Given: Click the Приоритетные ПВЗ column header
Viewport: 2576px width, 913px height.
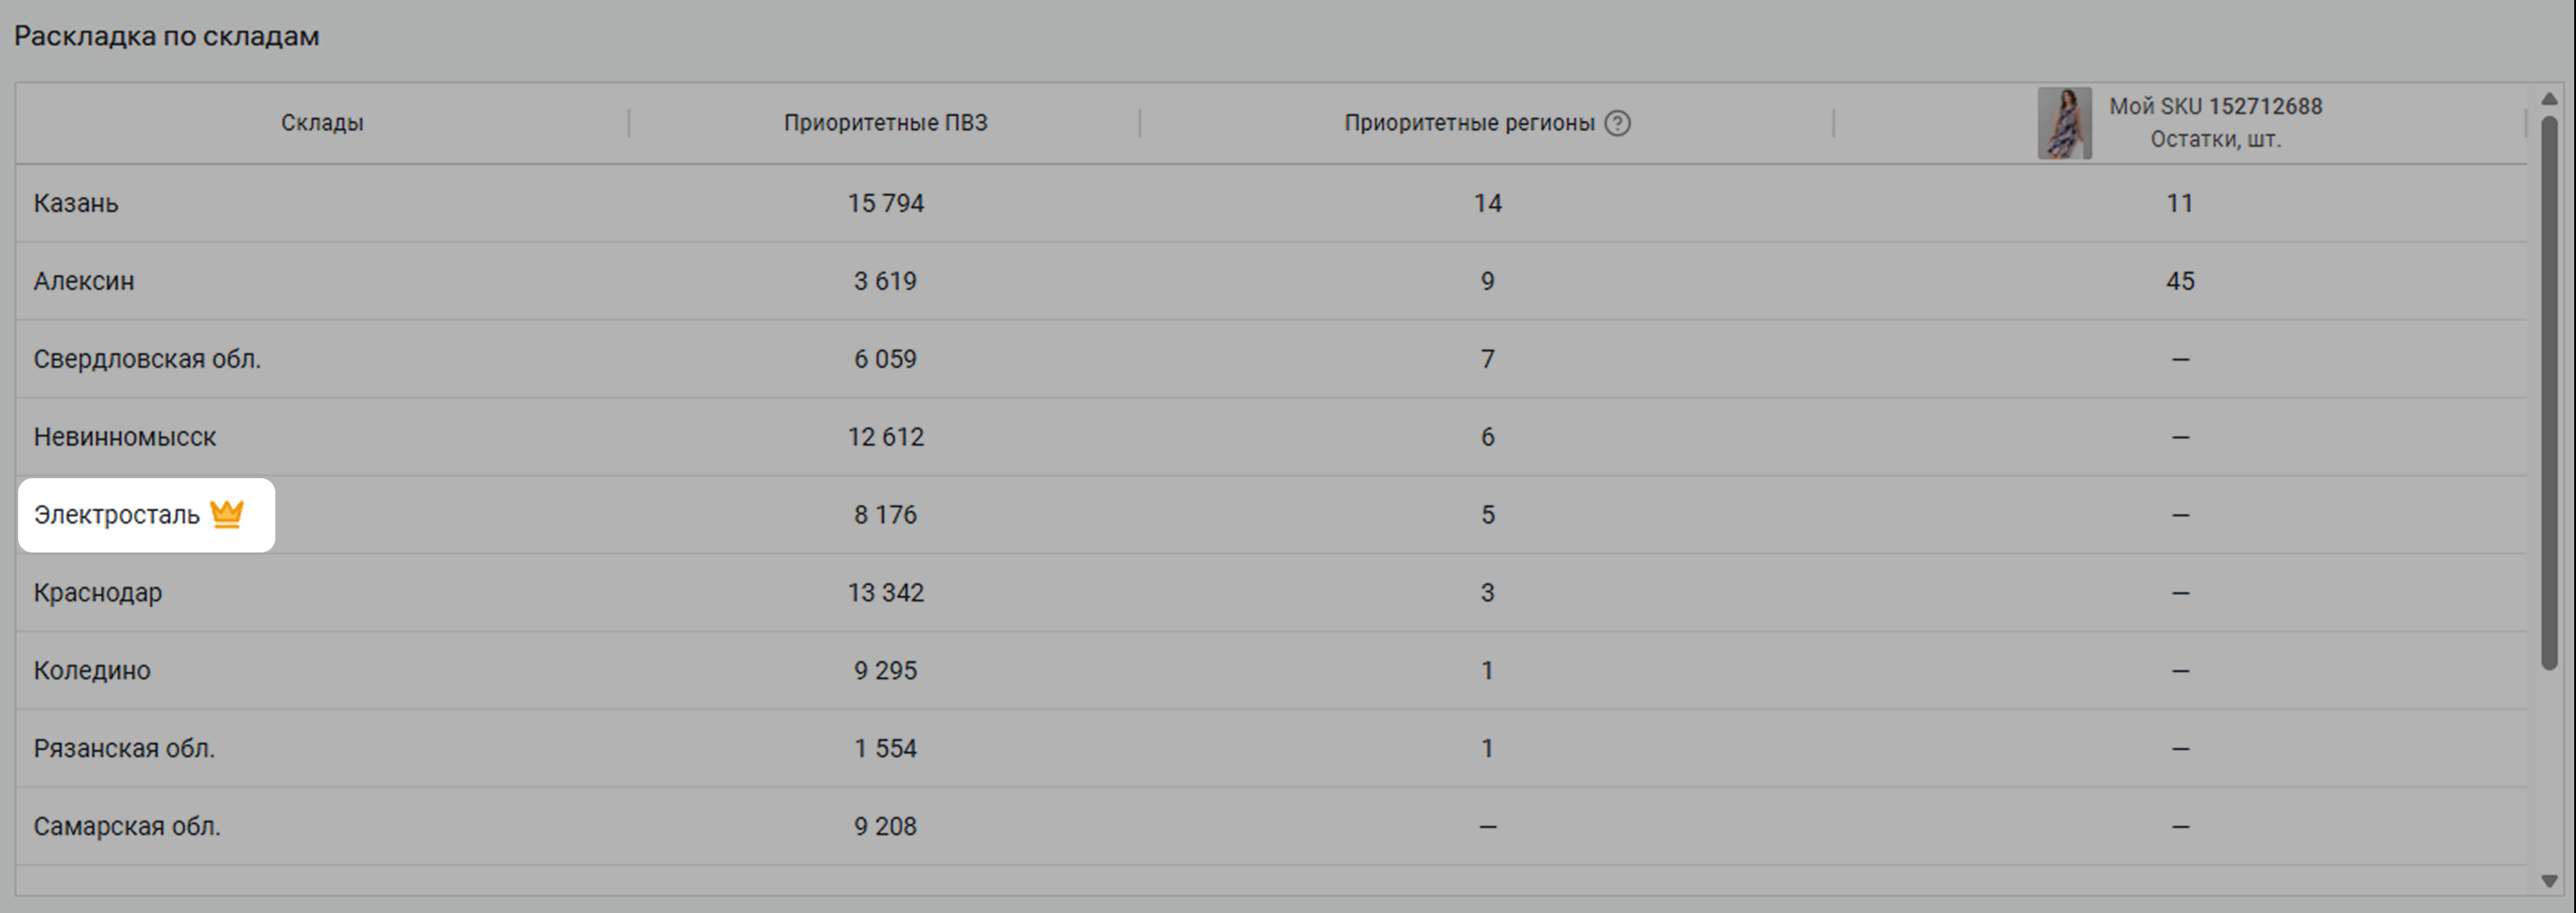Looking at the screenshot, I should (885, 123).
